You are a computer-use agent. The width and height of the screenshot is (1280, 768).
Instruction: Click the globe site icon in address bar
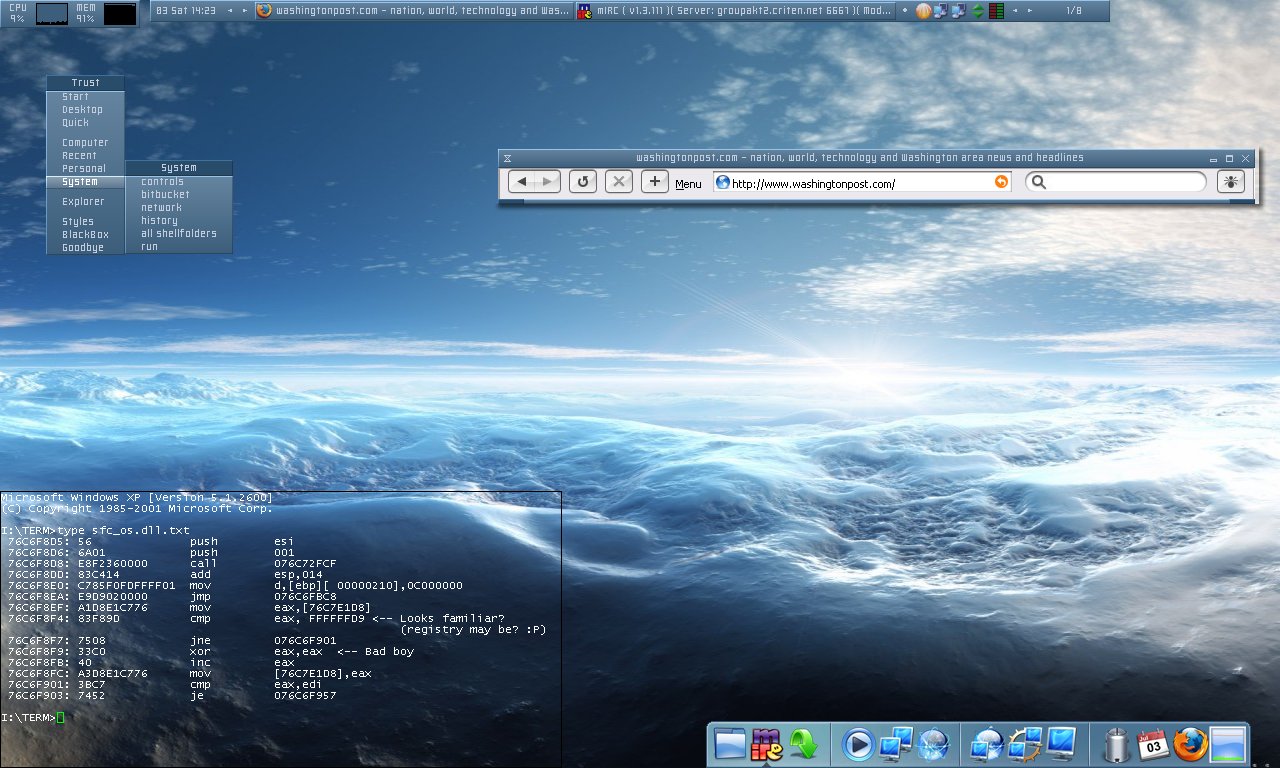point(722,182)
